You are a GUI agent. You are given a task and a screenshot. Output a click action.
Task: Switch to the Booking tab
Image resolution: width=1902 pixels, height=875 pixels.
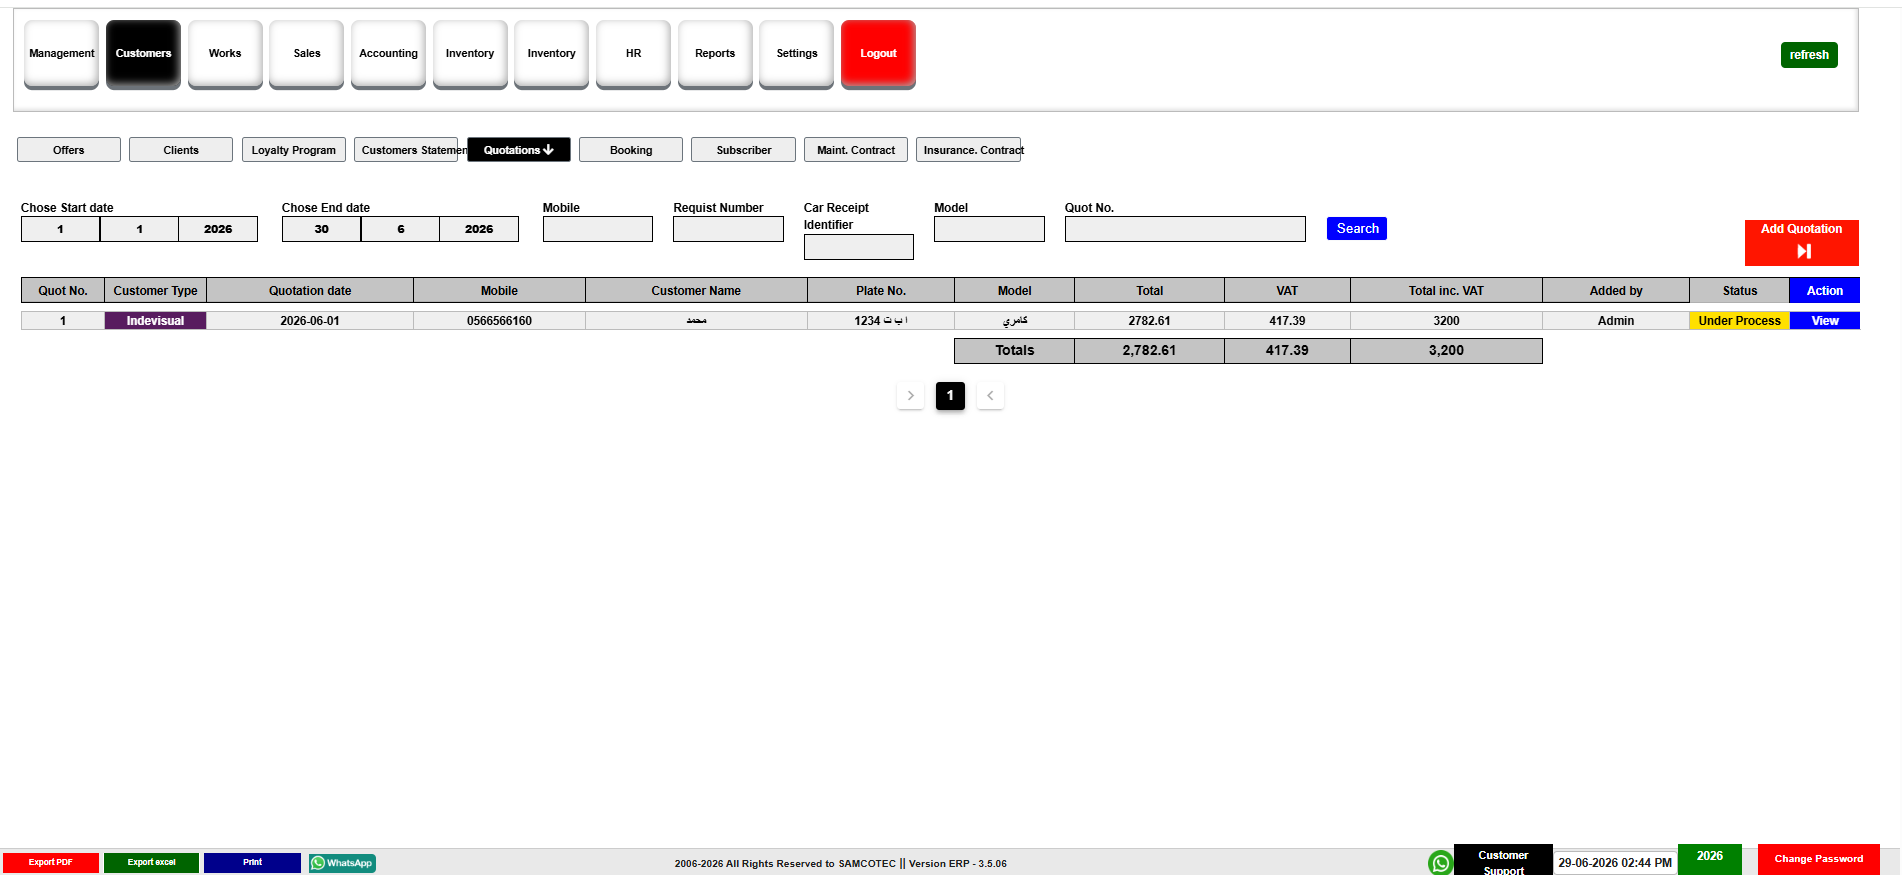(631, 150)
